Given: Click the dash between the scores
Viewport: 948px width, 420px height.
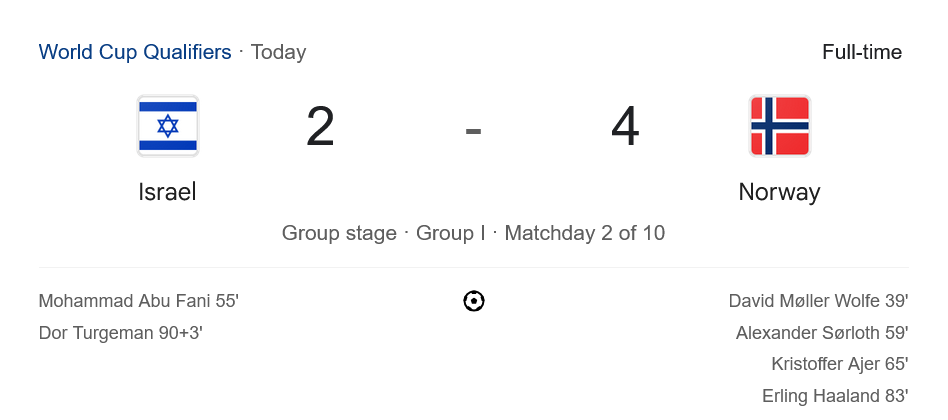Looking at the screenshot, I should click(473, 130).
